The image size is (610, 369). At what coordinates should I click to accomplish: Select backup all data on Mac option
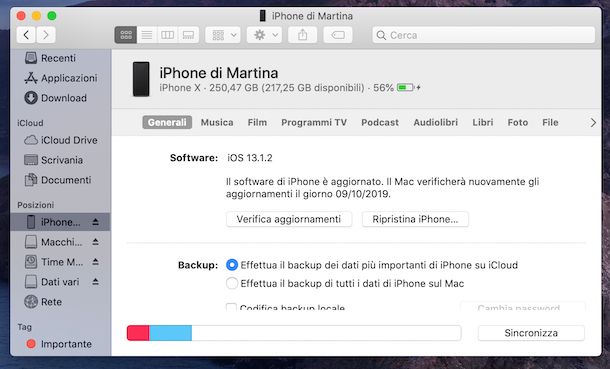[x=232, y=283]
